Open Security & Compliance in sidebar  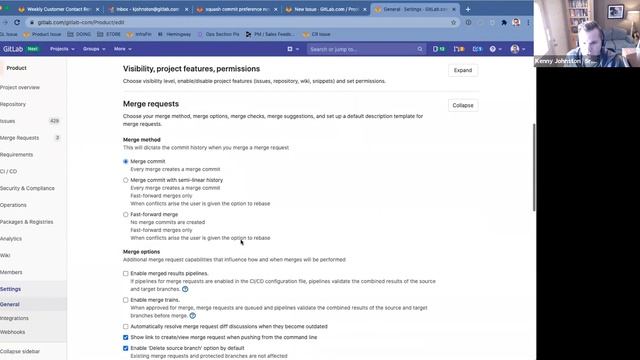point(27,188)
